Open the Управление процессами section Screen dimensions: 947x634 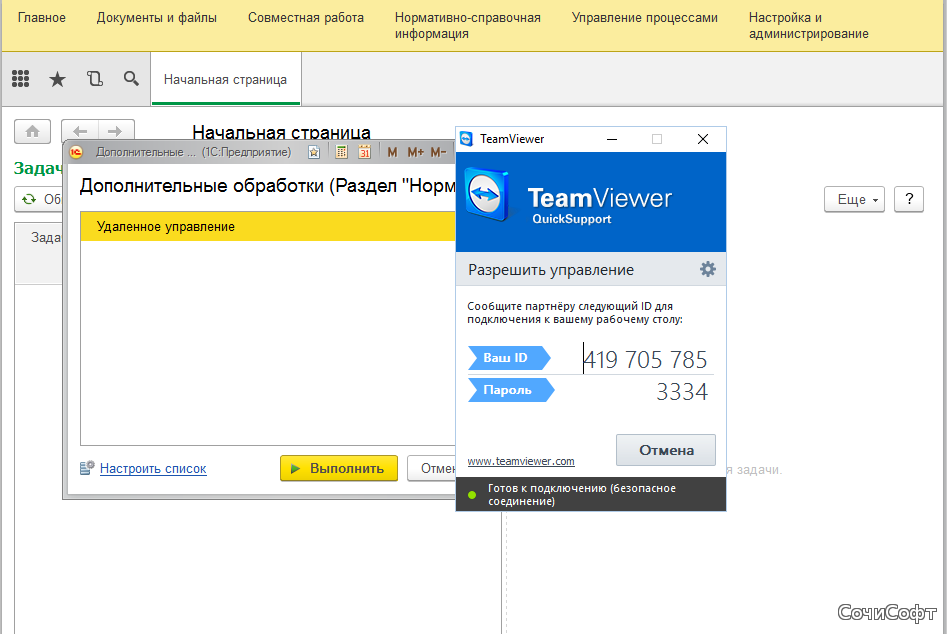click(x=644, y=18)
